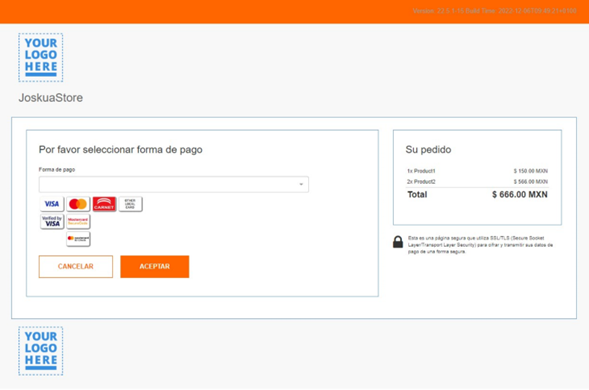Open the Forma de pago dropdown
The width and height of the screenshot is (589, 390).
[x=174, y=184]
